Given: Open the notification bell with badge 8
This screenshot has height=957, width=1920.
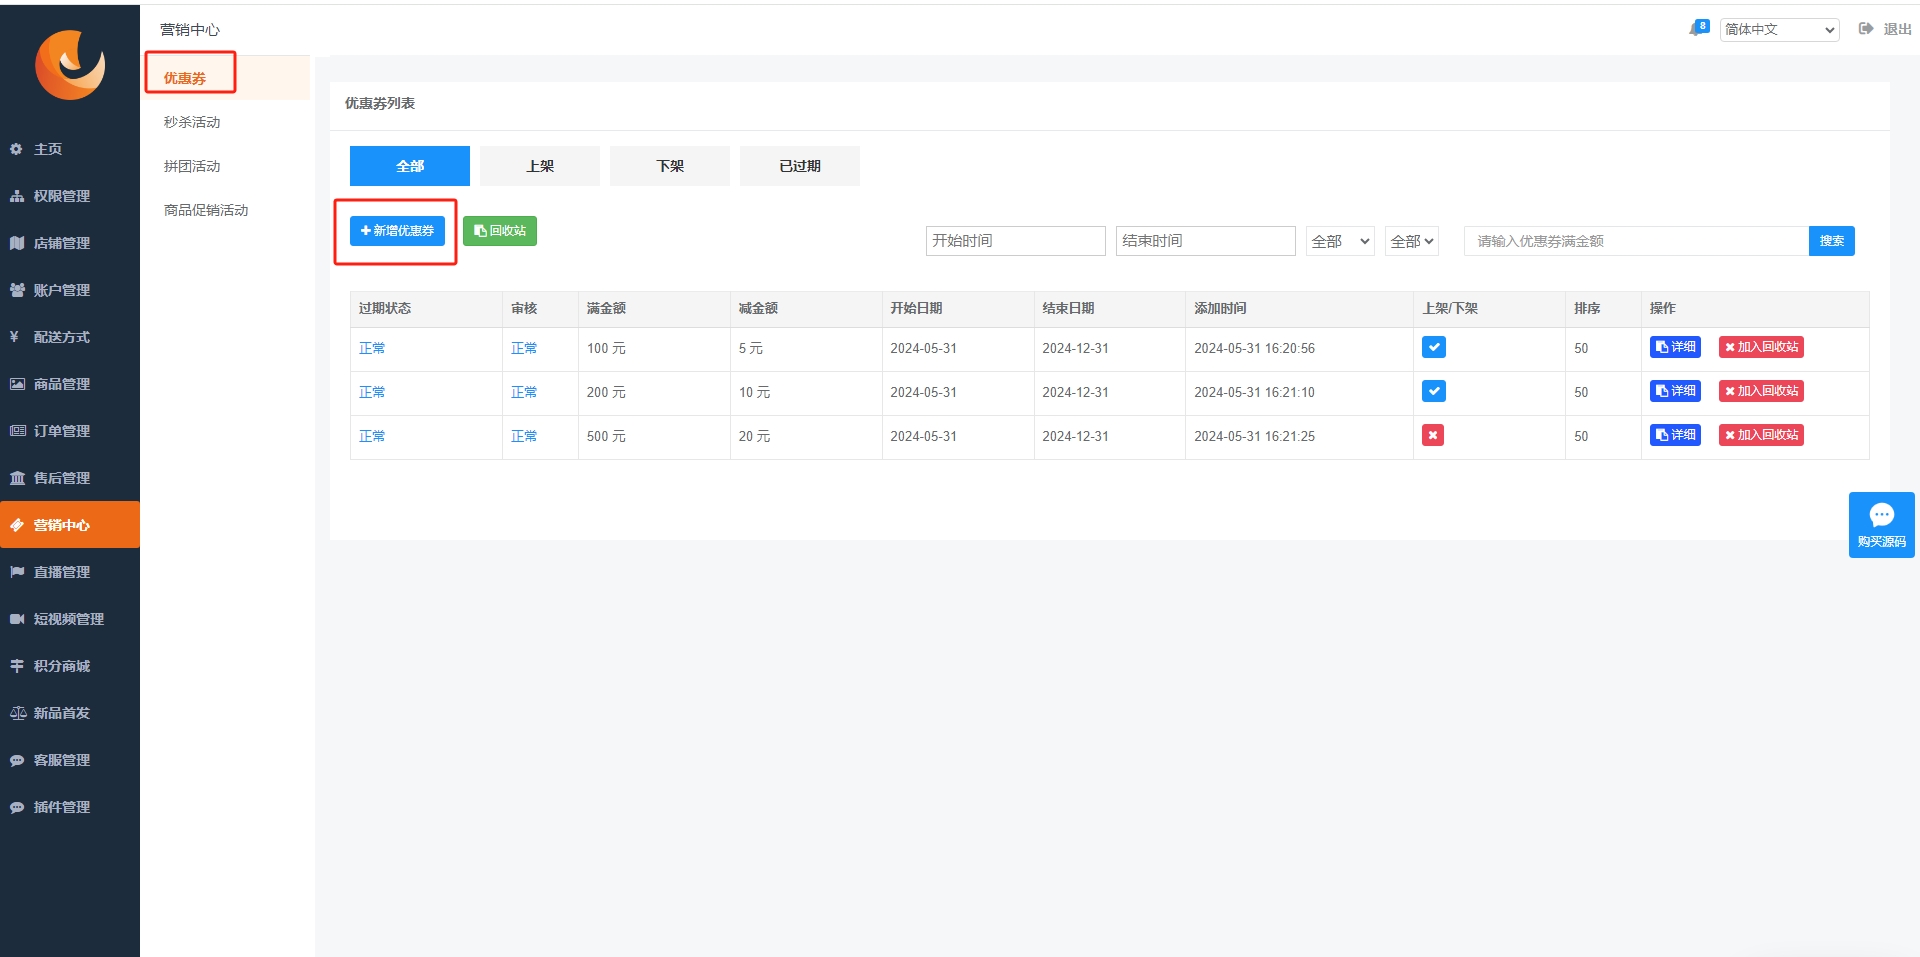Looking at the screenshot, I should click(1698, 28).
